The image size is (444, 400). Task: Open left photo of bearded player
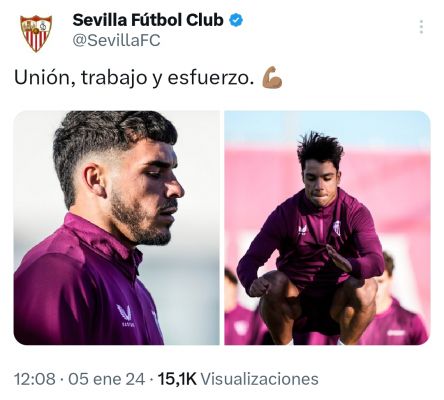coord(116,228)
